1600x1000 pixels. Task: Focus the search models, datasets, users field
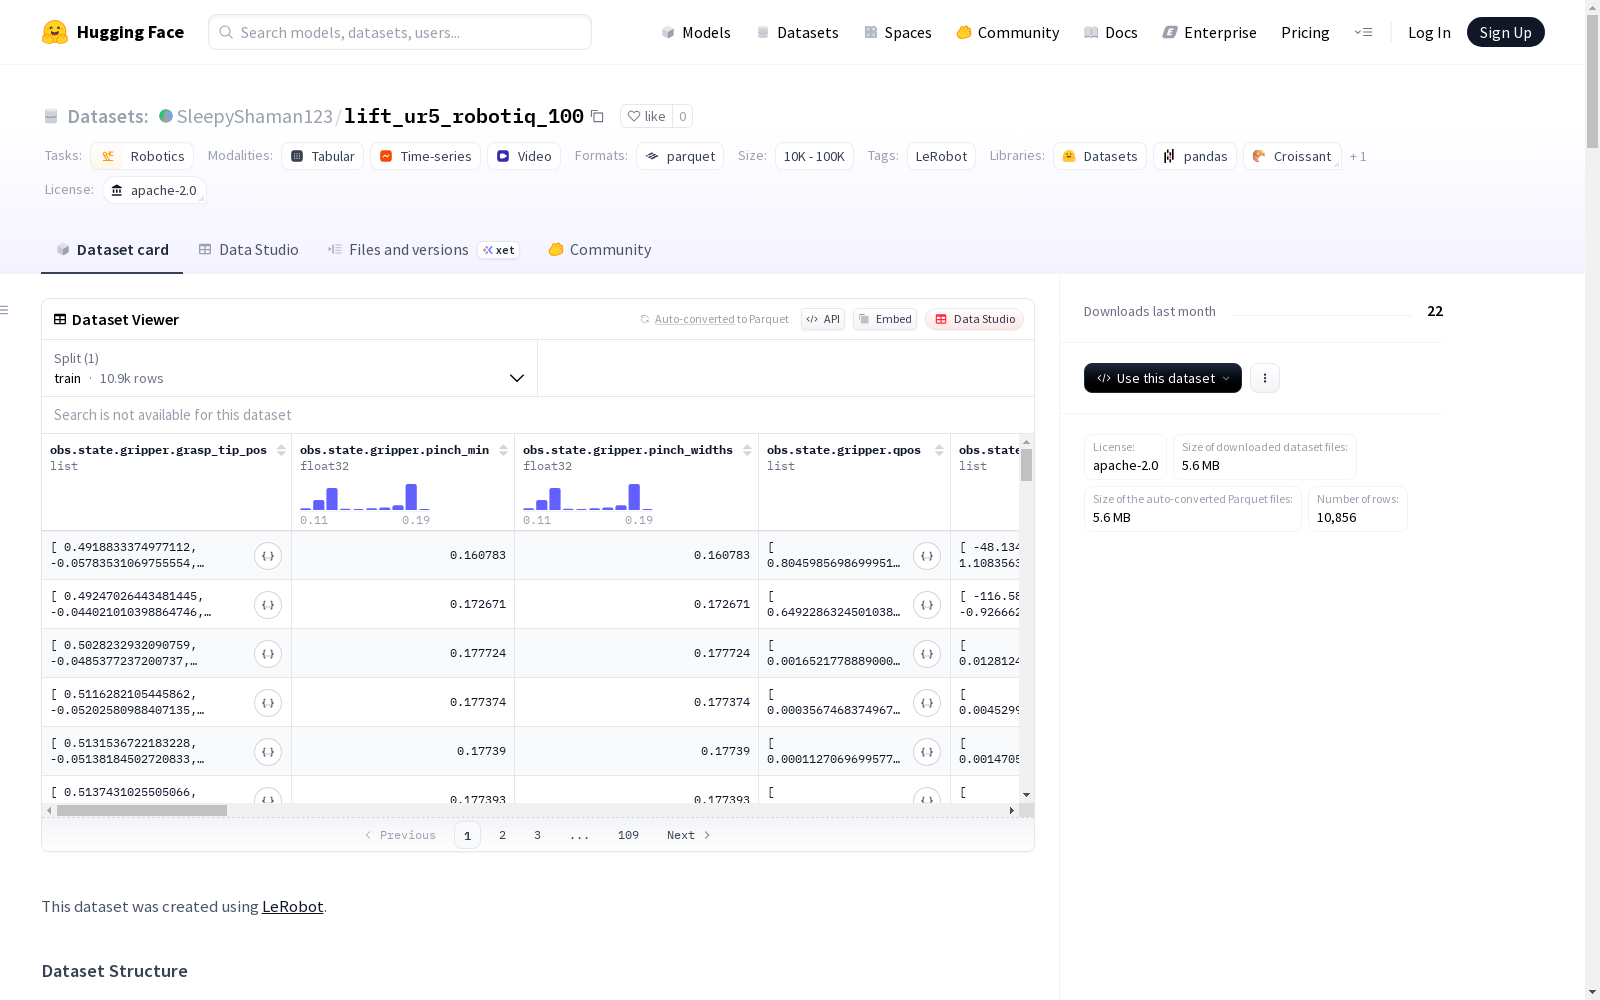click(x=400, y=32)
